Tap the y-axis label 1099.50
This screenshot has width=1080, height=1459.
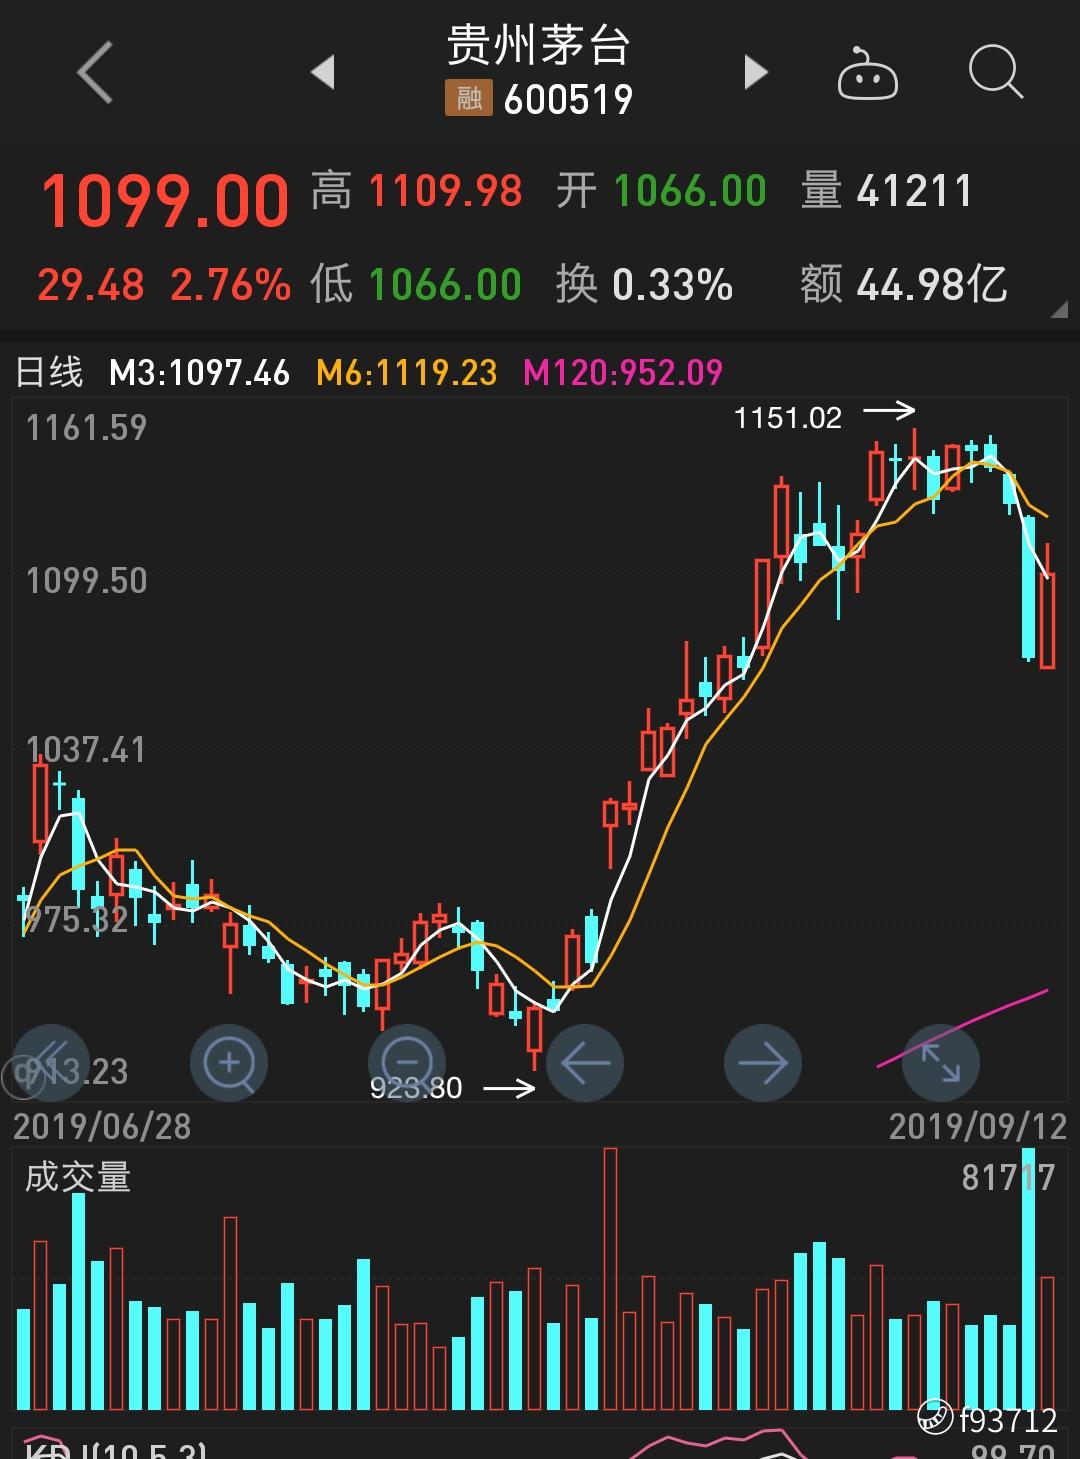point(86,580)
